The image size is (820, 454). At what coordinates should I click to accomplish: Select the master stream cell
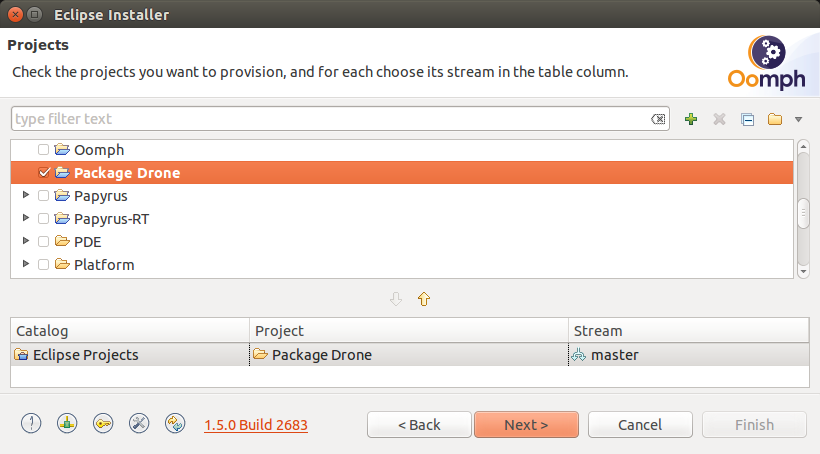688,355
